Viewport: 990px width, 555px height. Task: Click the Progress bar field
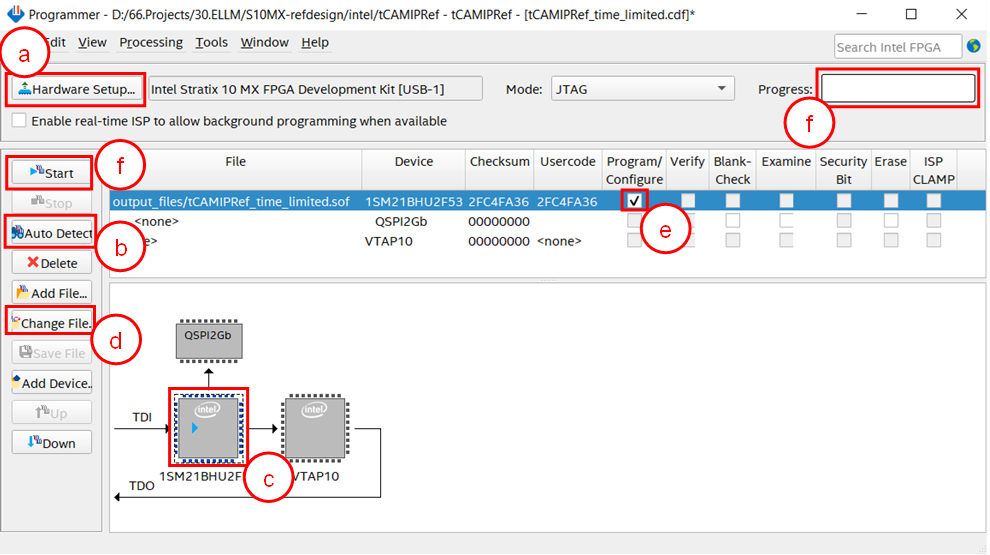[x=898, y=88]
